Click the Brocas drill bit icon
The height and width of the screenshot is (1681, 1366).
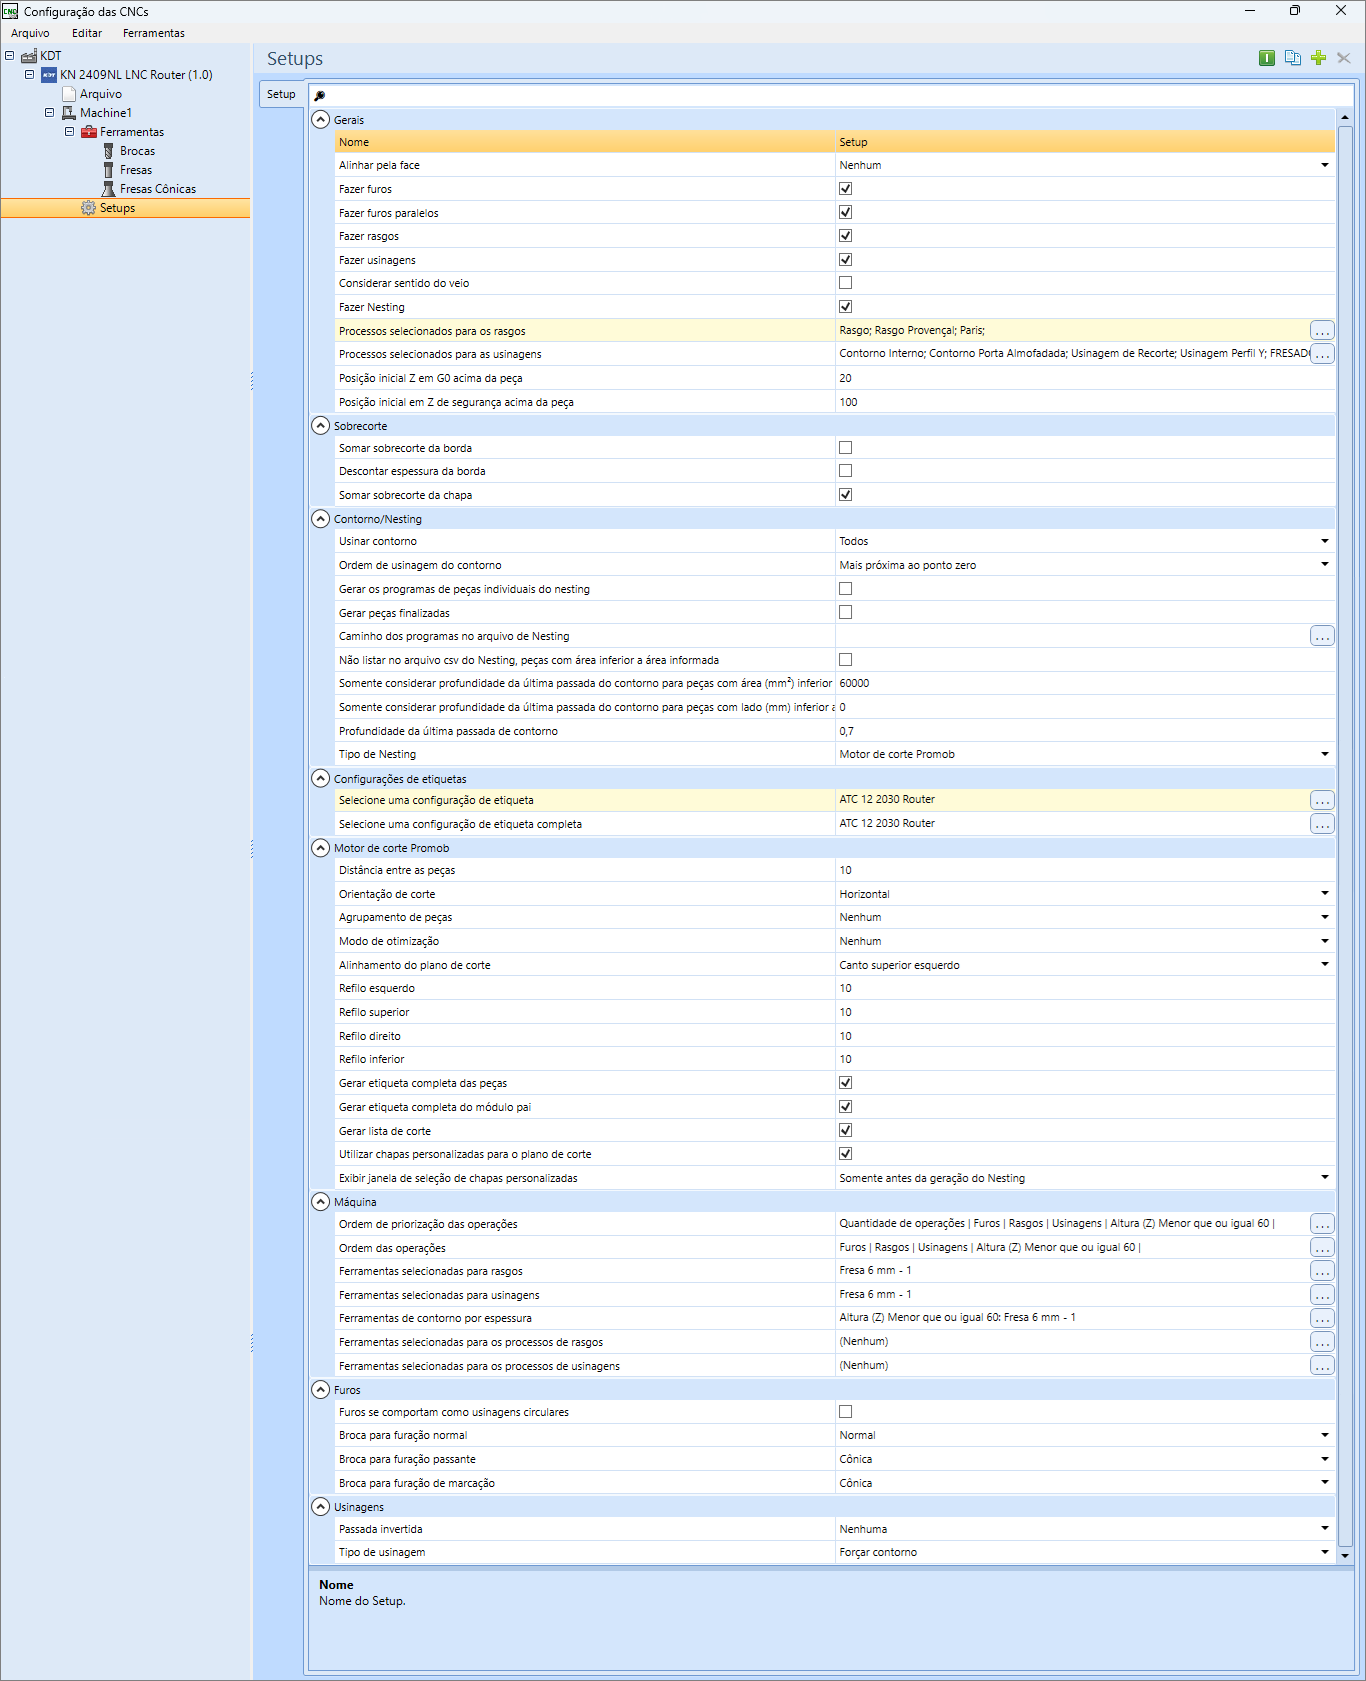109,151
